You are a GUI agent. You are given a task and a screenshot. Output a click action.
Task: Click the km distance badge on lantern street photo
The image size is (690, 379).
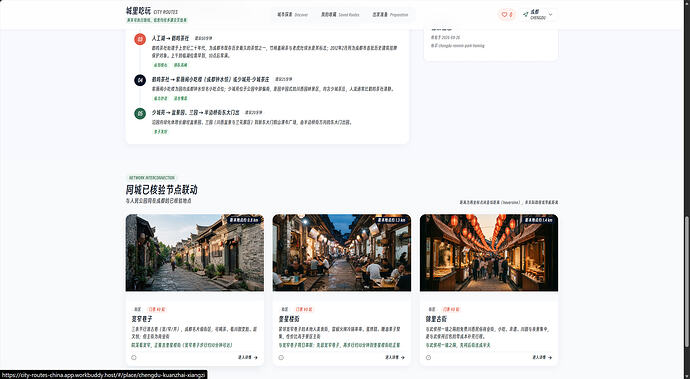[539, 220]
